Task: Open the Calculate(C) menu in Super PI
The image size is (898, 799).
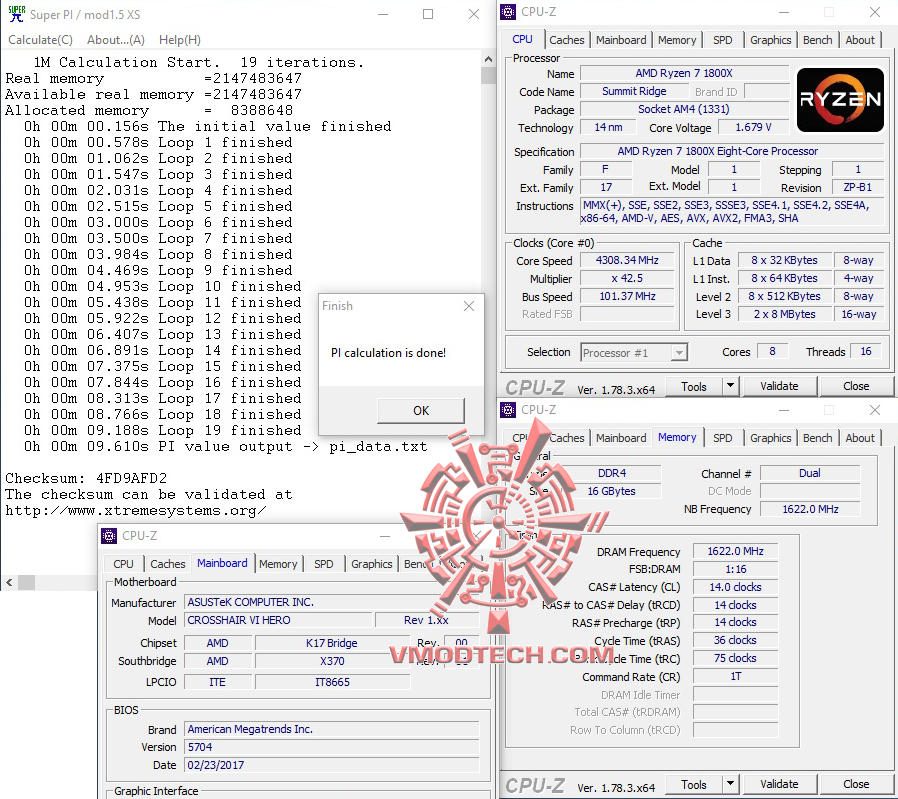Action: [40, 39]
